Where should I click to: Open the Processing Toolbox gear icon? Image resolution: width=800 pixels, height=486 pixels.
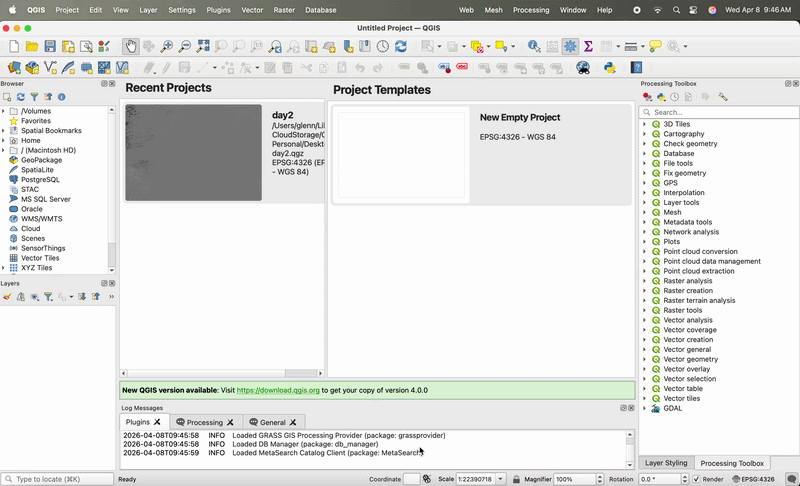coord(570,46)
